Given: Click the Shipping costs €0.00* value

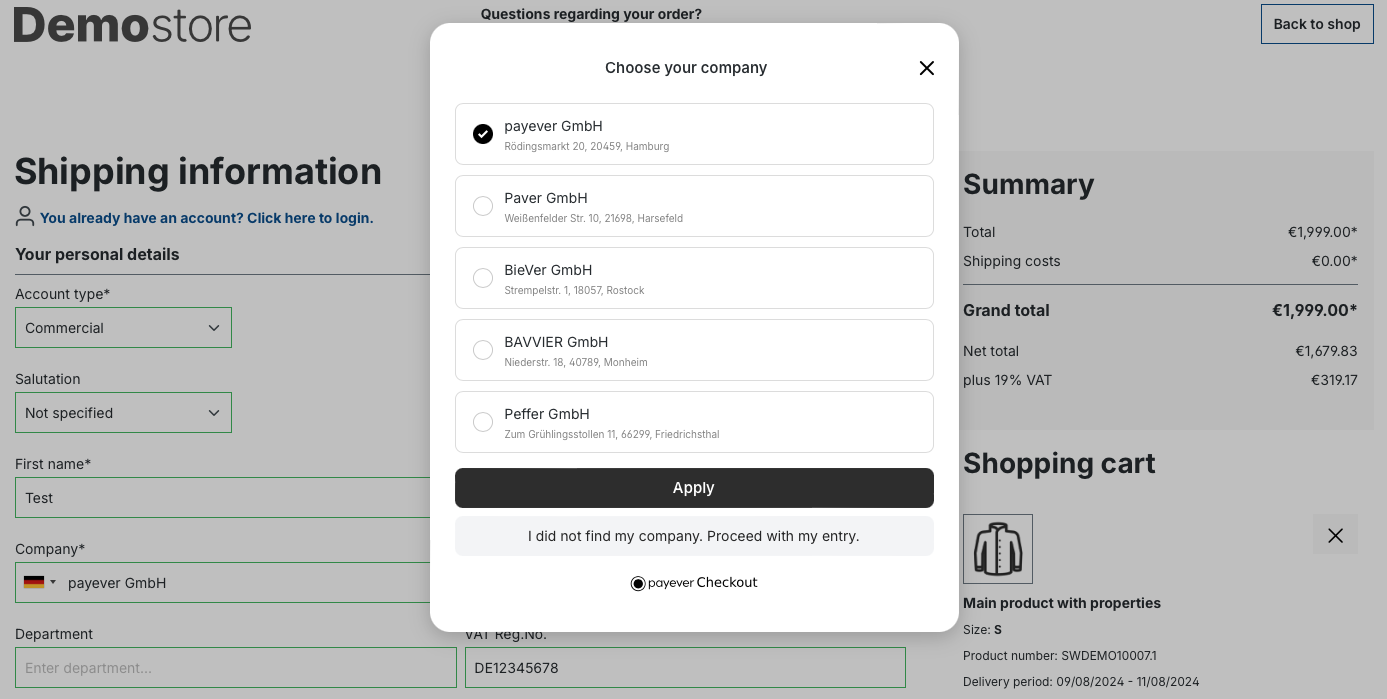Looking at the screenshot, I should [x=1334, y=261].
